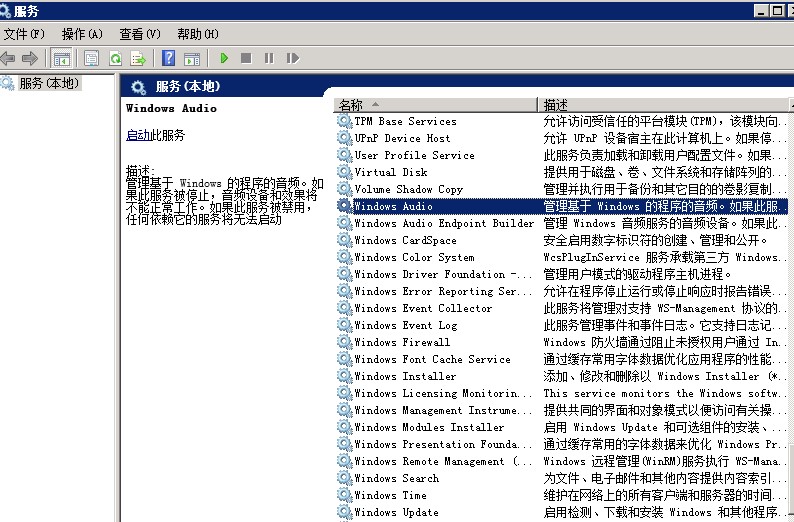Open the 操作(A) menu
The height and width of the screenshot is (522, 794).
click(x=82, y=34)
